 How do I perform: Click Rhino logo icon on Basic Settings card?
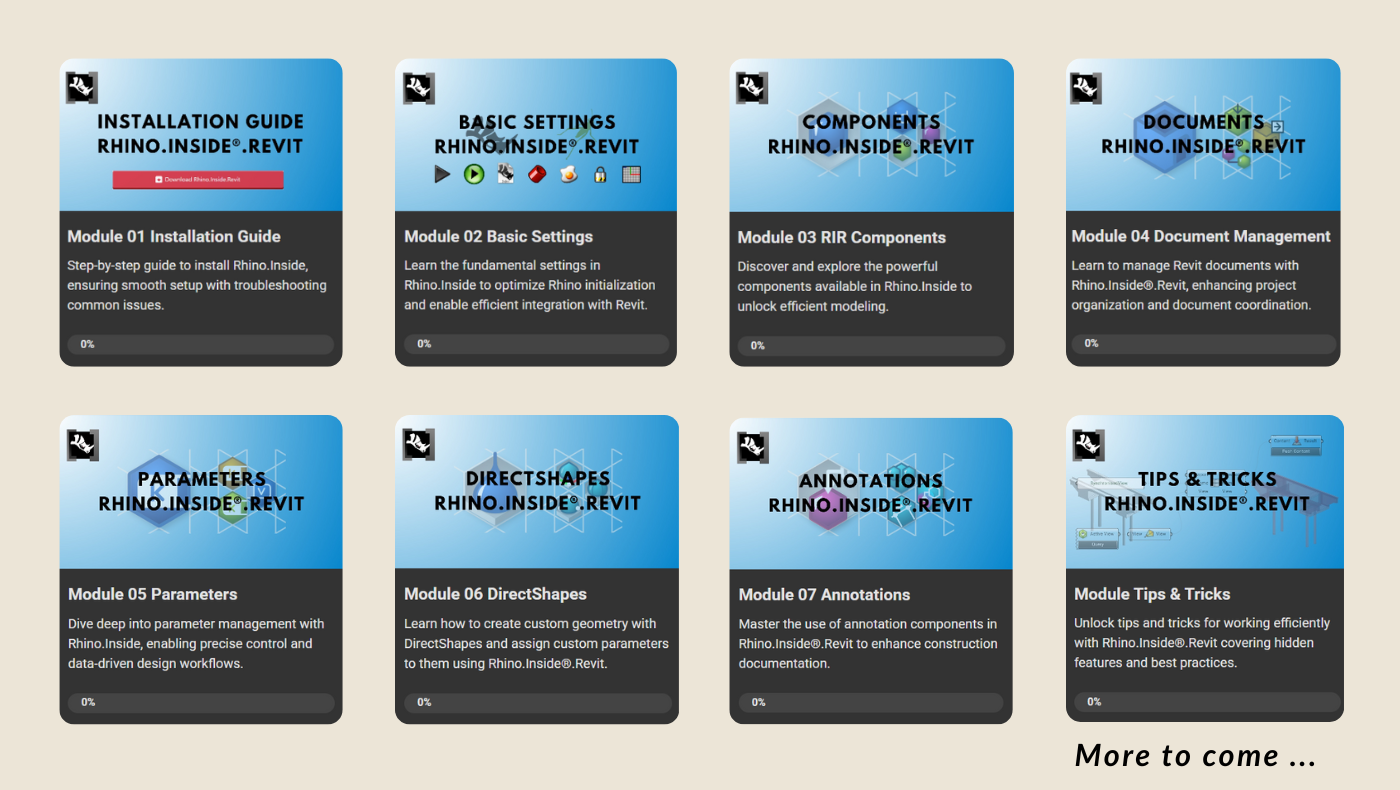[419, 88]
